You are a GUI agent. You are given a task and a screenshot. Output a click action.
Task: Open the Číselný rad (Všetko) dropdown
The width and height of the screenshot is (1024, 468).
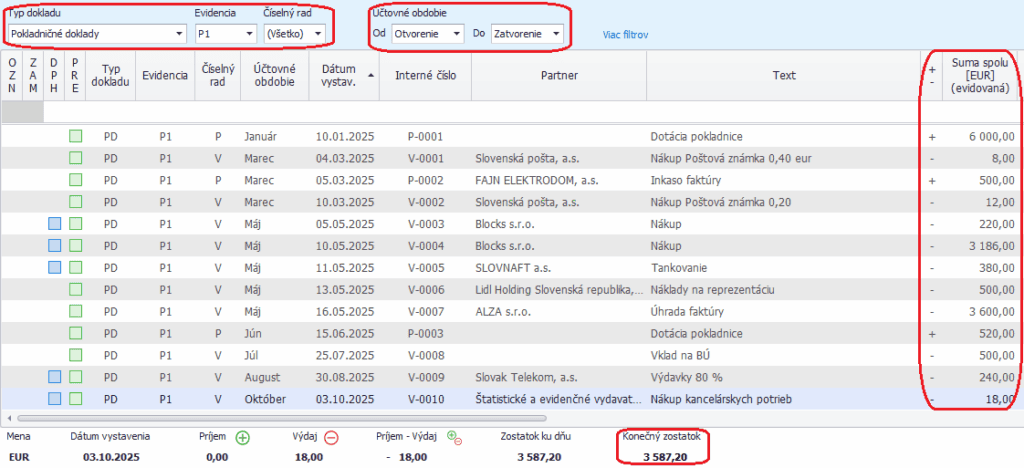[x=318, y=34]
